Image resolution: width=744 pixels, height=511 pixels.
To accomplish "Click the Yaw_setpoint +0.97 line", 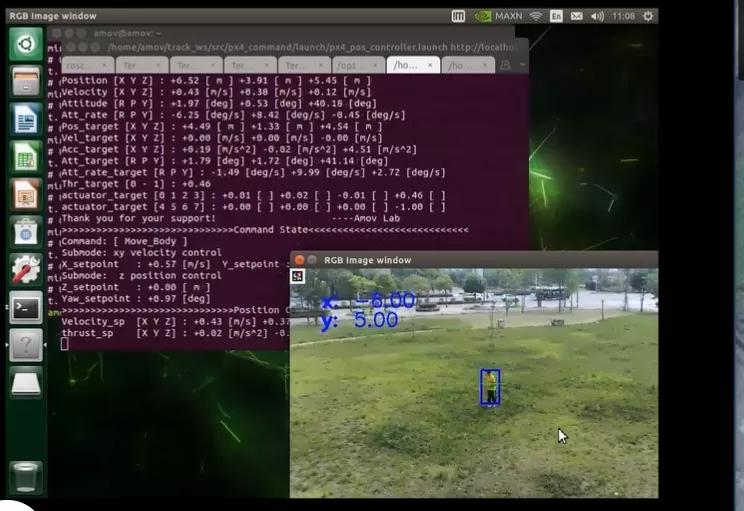I will tap(136, 298).
